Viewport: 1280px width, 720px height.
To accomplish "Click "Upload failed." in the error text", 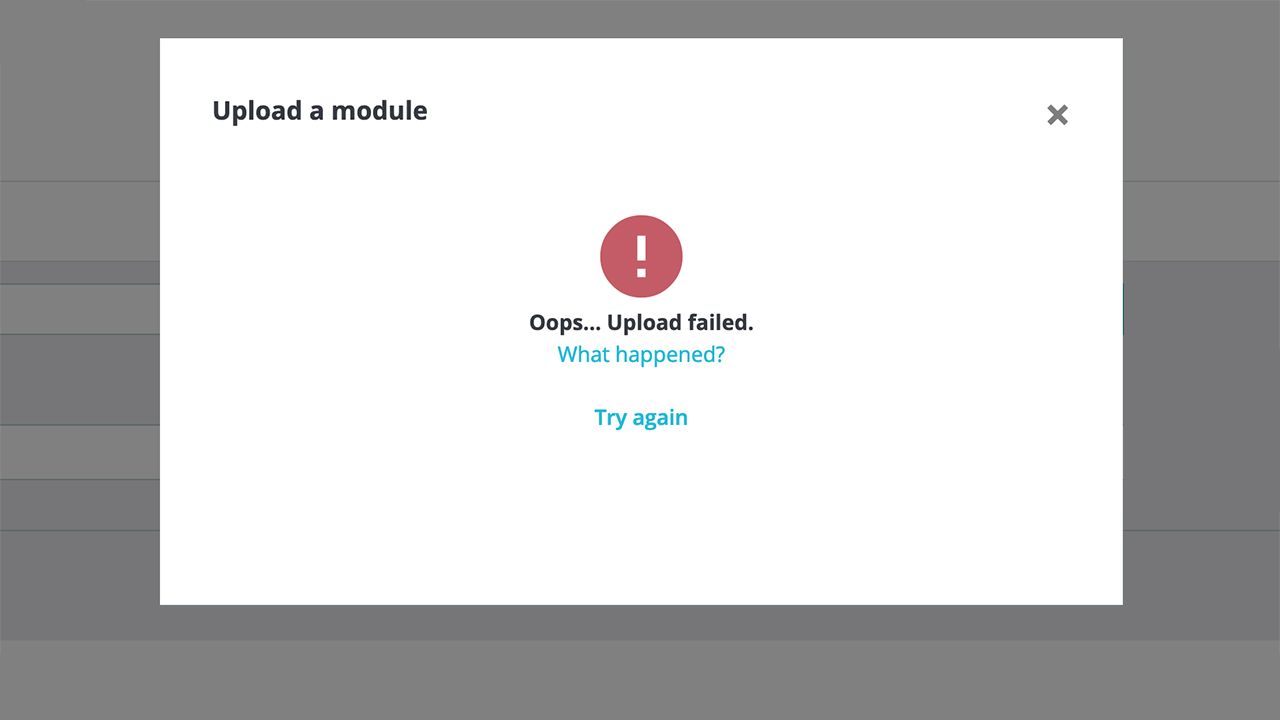I will [680, 322].
